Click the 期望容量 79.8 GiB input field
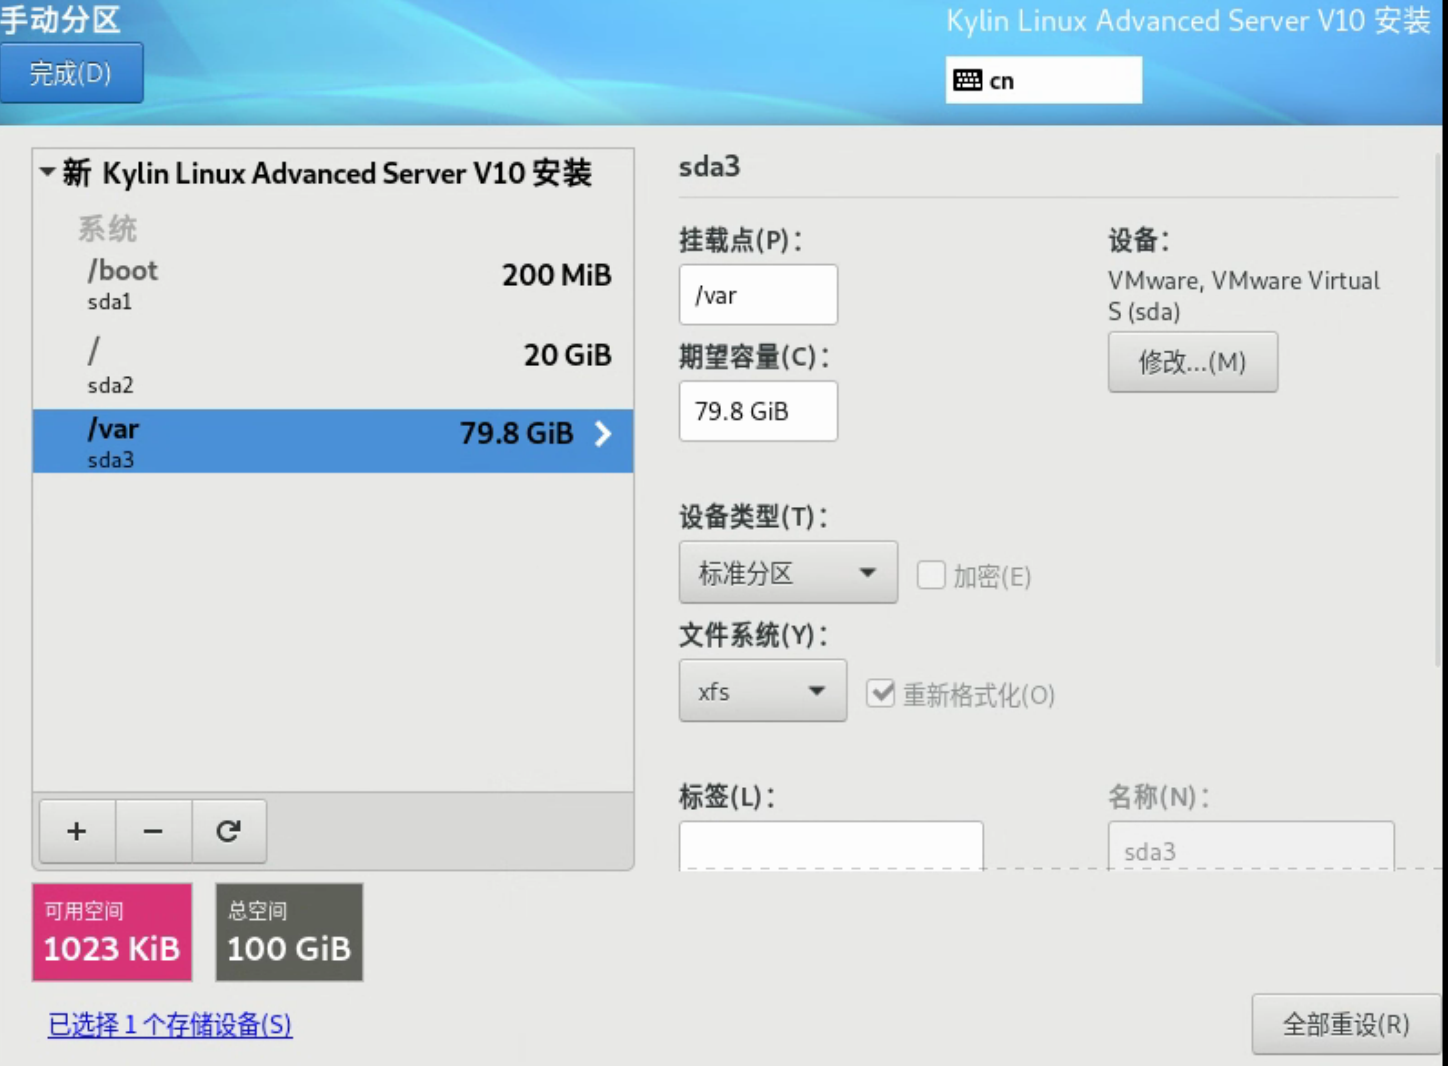Image resolution: width=1448 pixels, height=1066 pixels. tap(758, 411)
